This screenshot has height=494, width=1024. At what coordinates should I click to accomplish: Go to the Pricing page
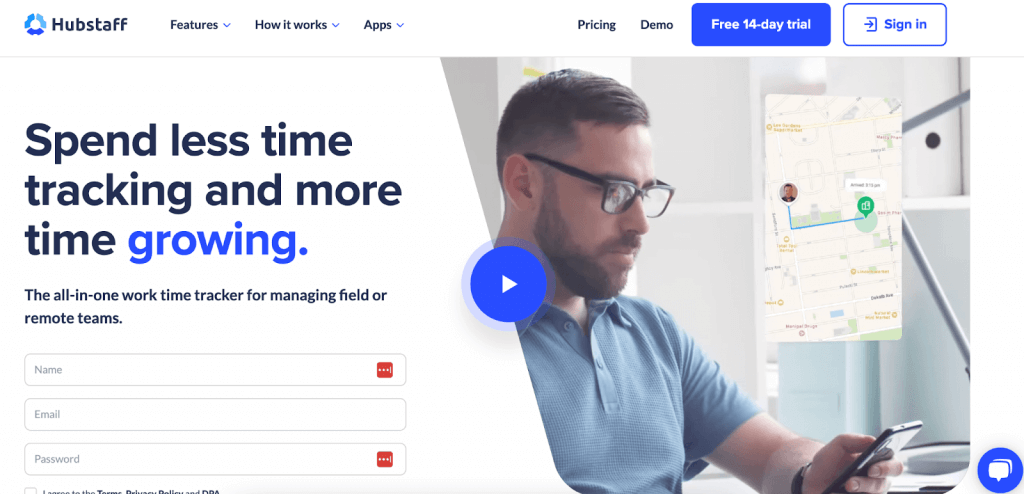point(596,25)
